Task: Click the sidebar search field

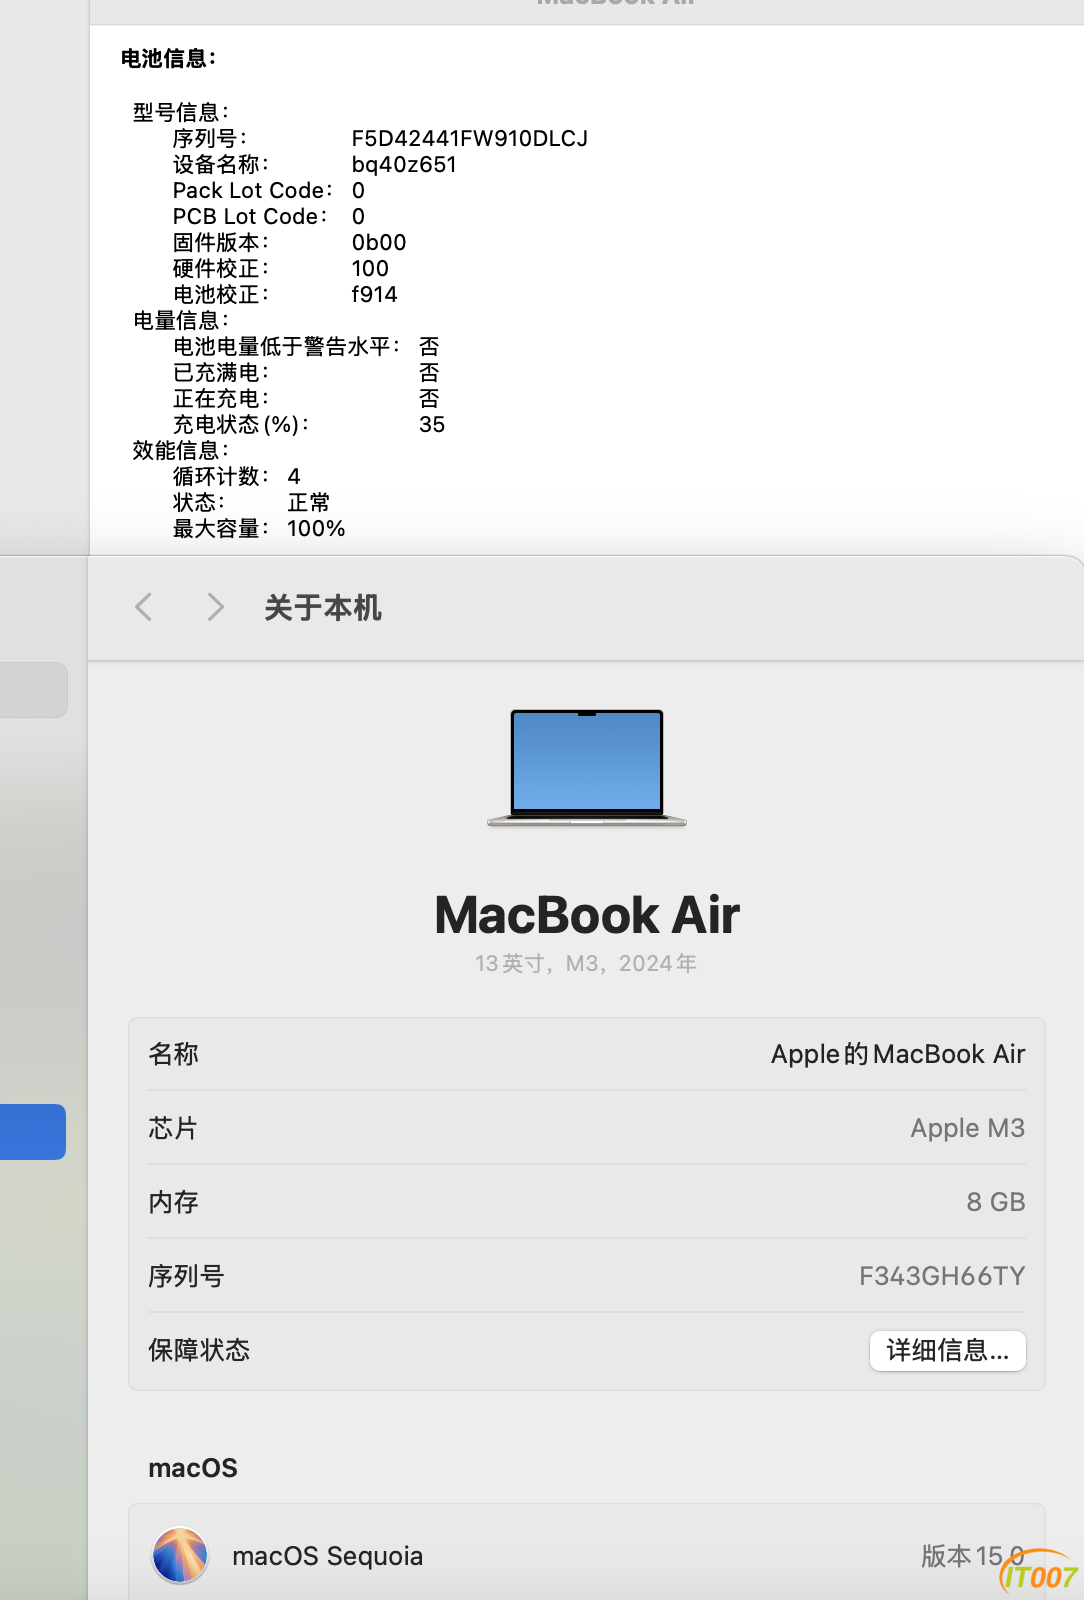Action: click(33, 690)
